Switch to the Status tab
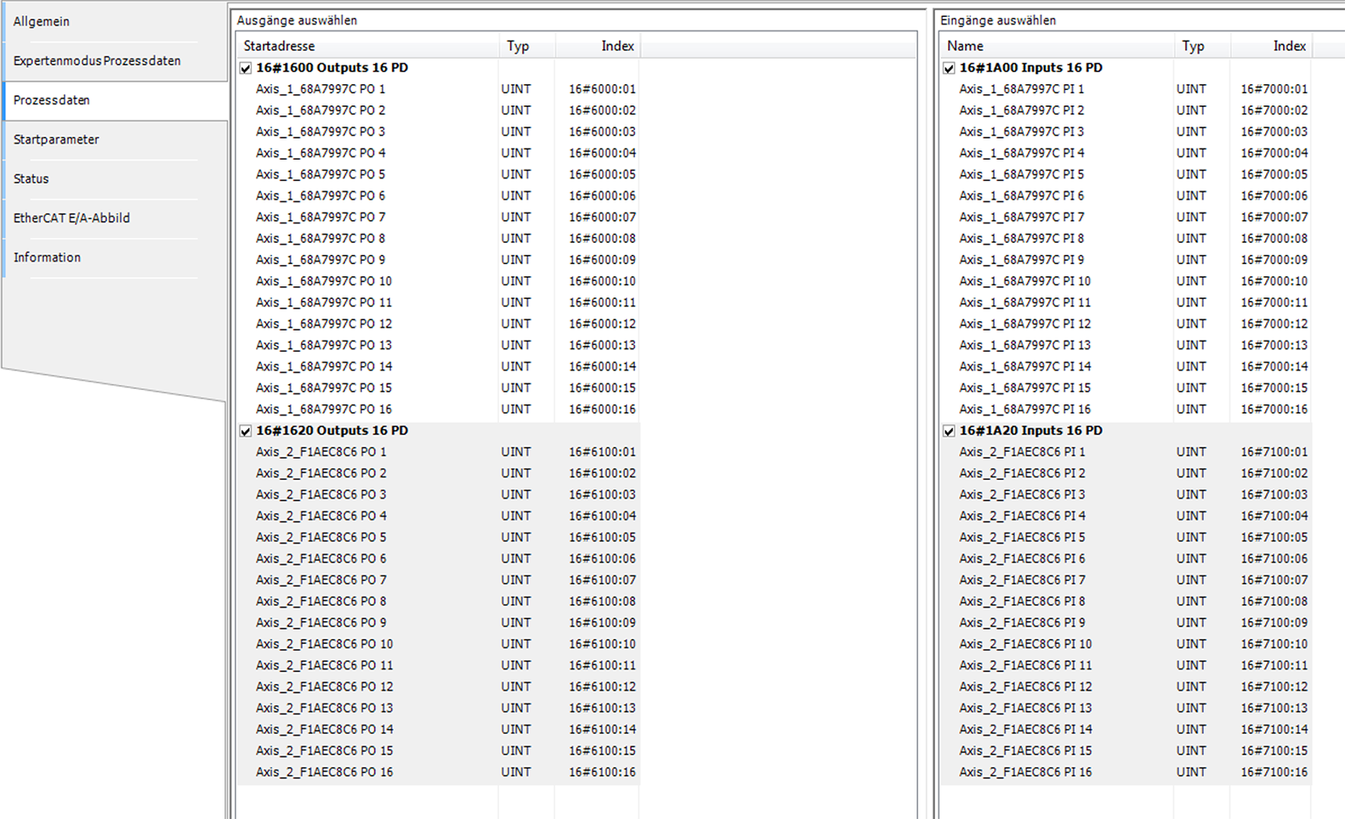Screen dimensions: 1345x819 click(x=31, y=179)
